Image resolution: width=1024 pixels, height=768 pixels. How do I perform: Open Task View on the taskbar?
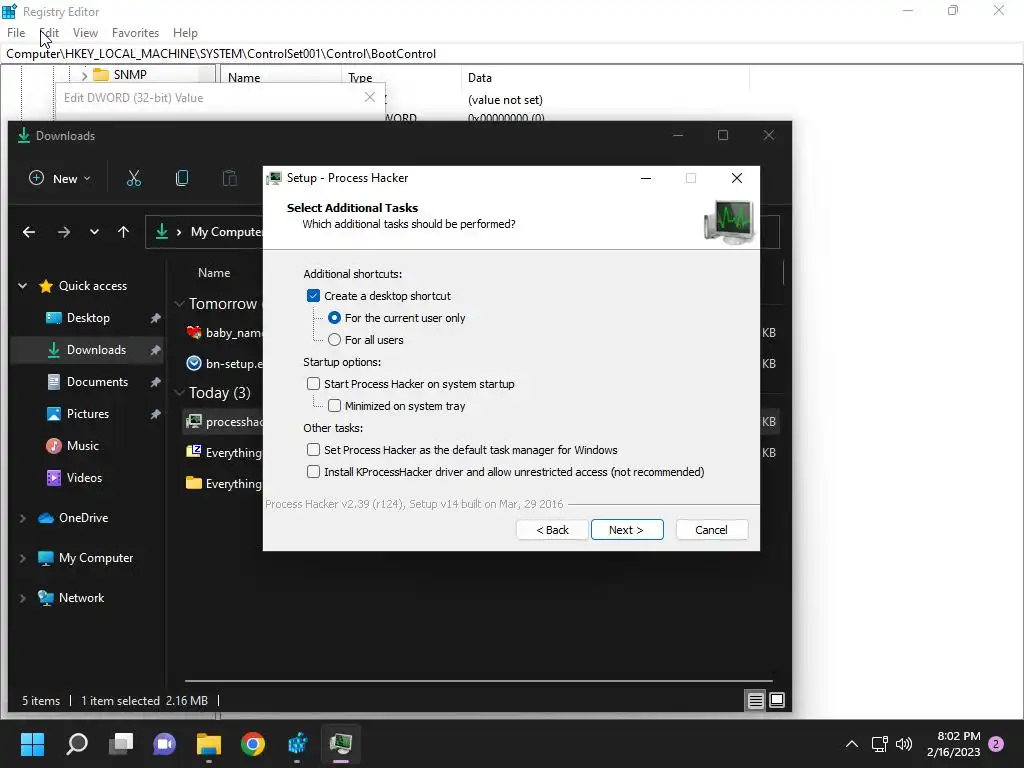121,743
